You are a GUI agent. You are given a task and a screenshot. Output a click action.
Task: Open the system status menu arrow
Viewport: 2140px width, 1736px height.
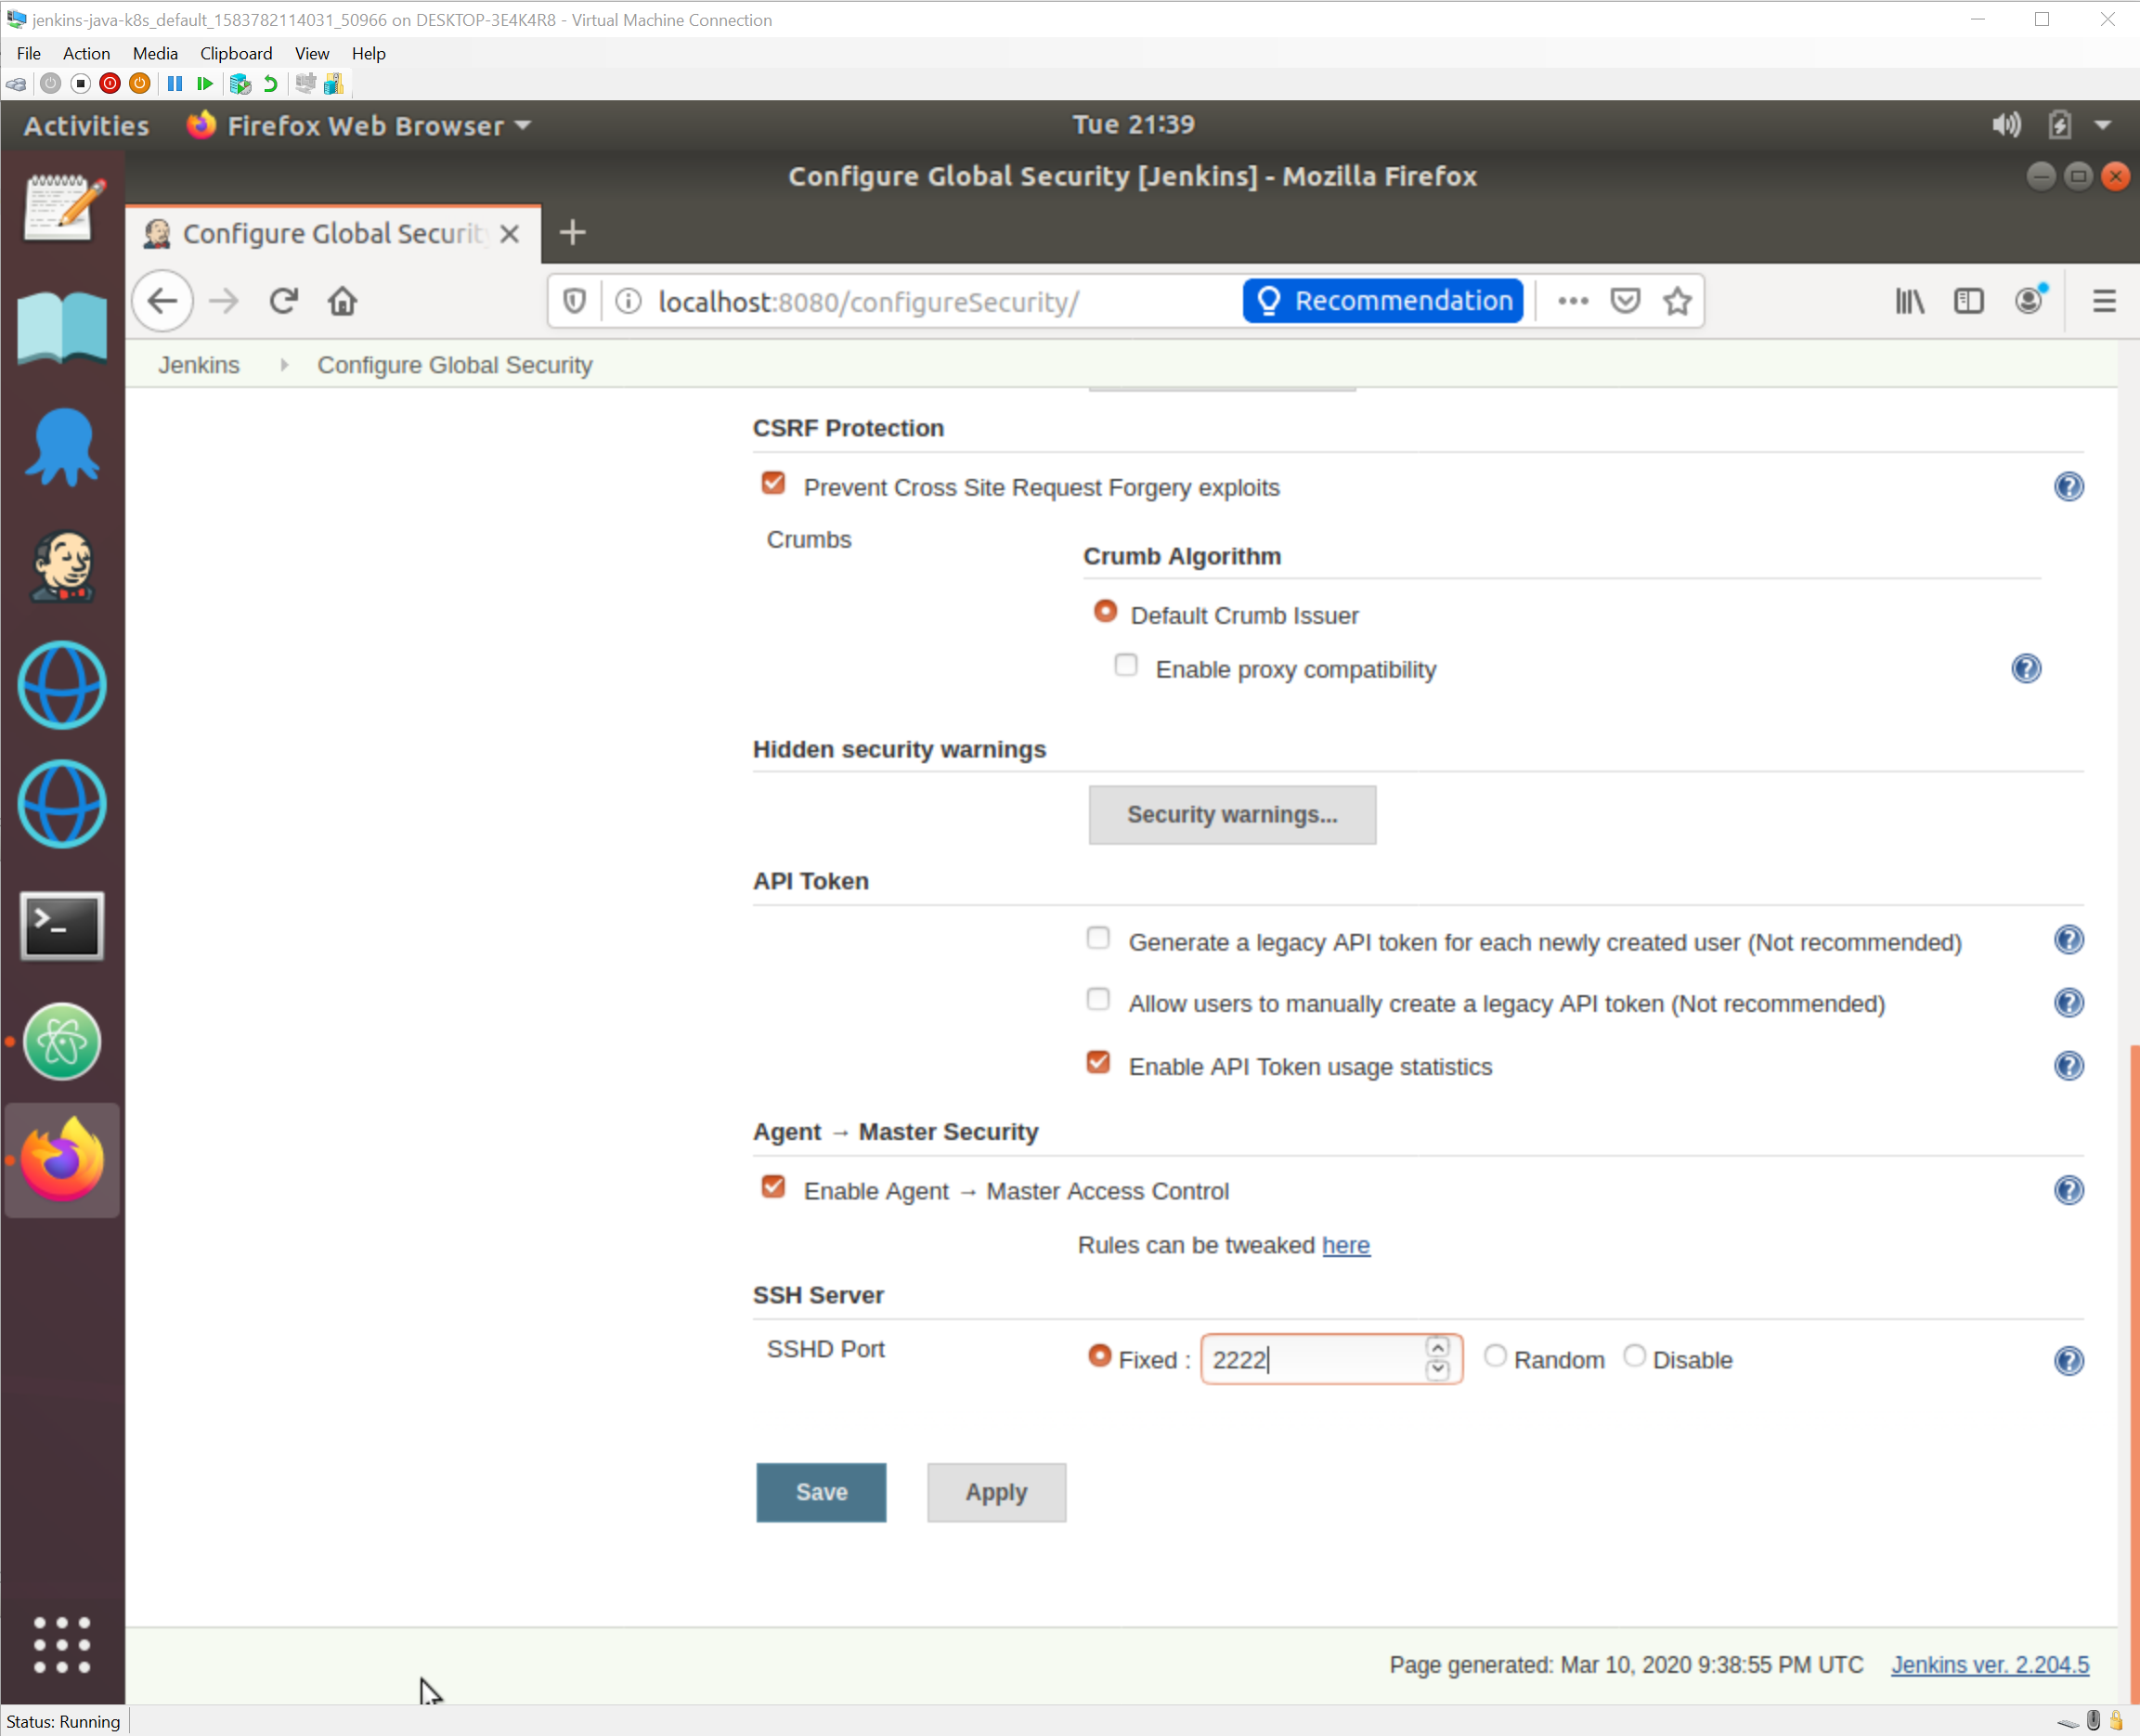(2103, 125)
